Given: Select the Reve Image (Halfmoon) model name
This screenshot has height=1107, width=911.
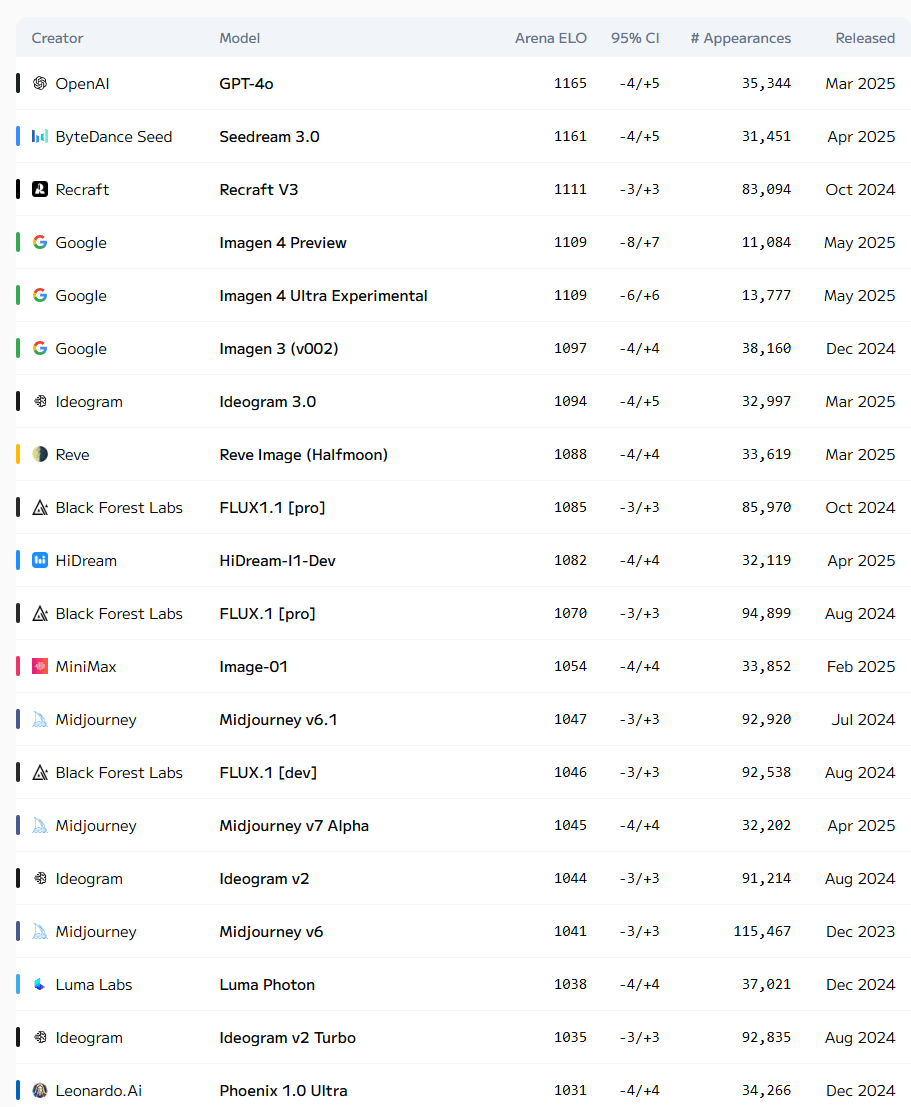Looking at the screenshot, I should pos(304,454).
